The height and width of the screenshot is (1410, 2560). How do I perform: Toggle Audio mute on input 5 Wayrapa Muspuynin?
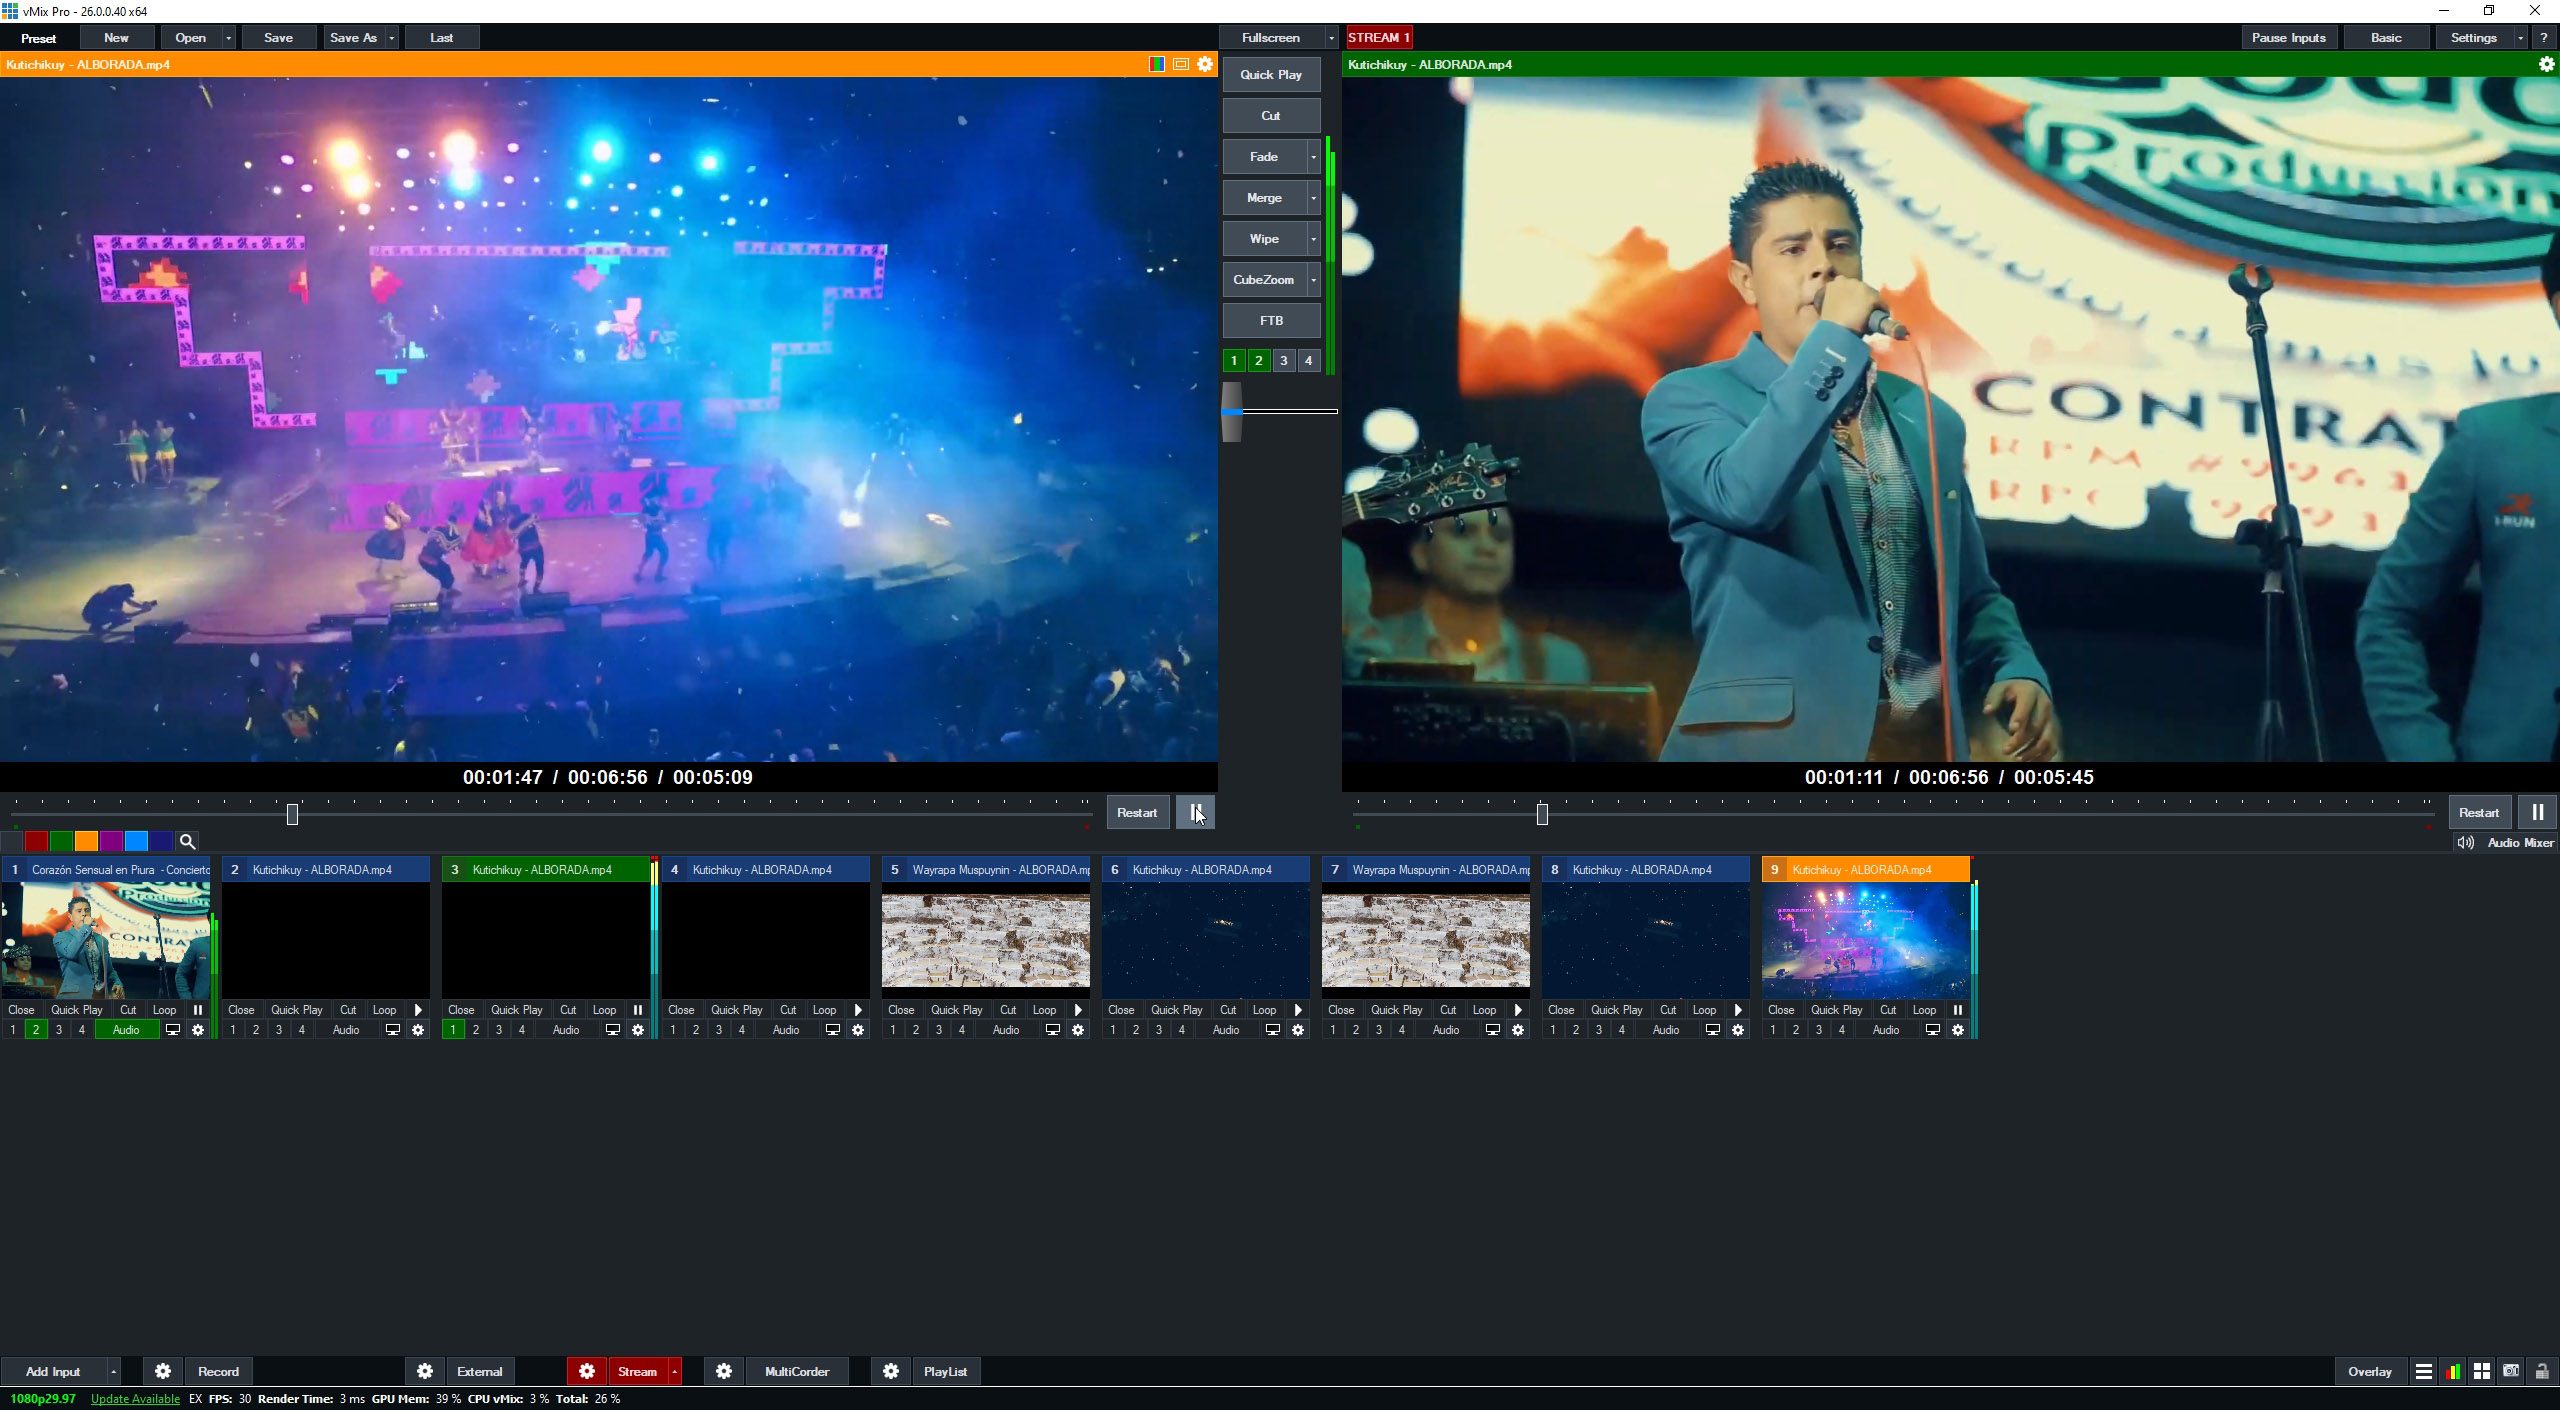tap(1006, 1029)
